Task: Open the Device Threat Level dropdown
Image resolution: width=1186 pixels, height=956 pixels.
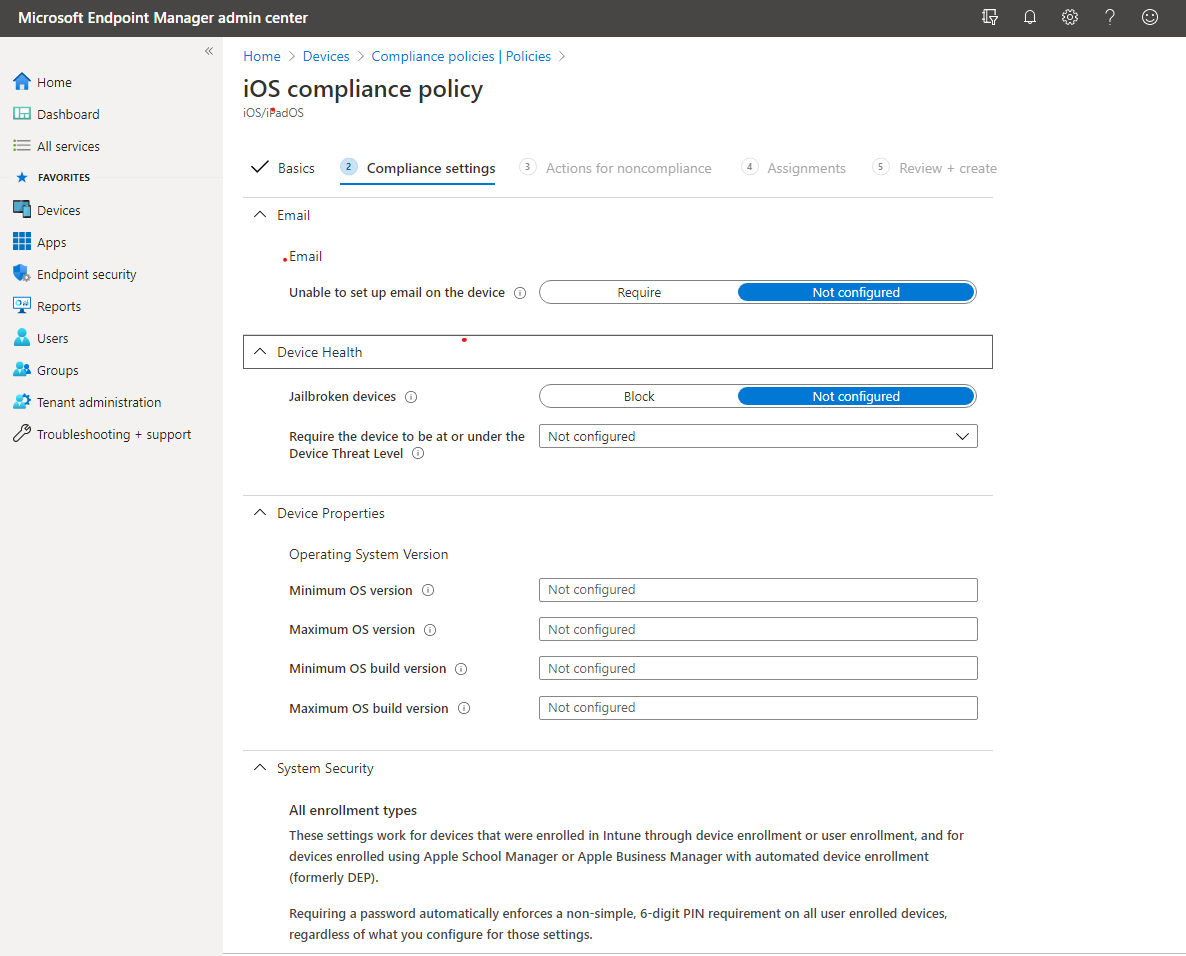Action: click(x=758, y=436)
